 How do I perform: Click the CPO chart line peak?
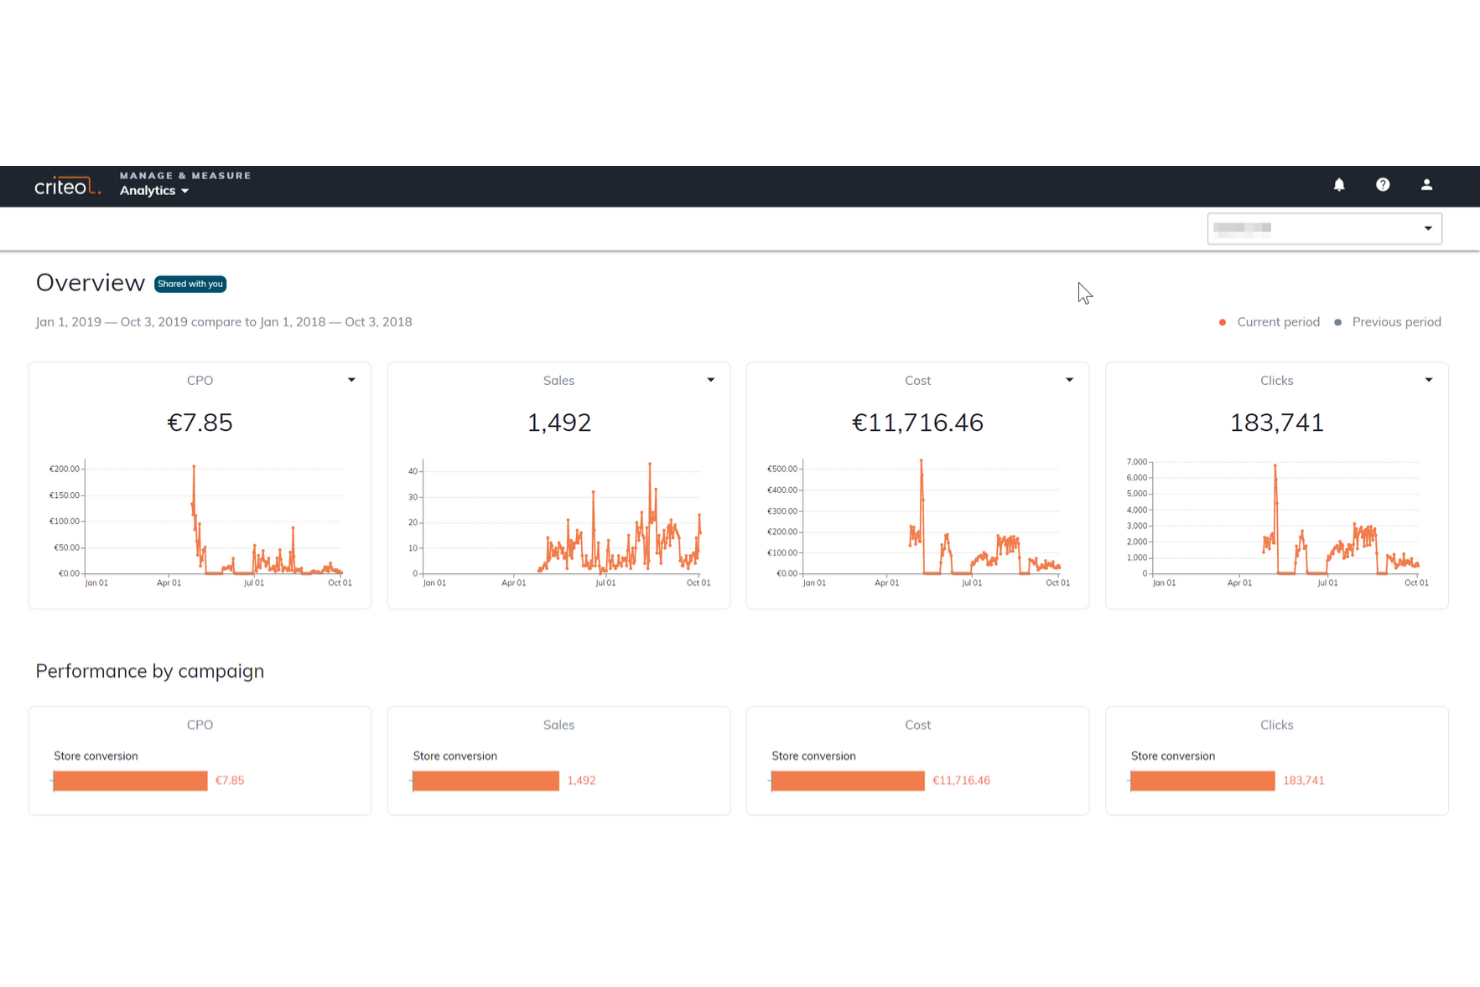[194, 466]
